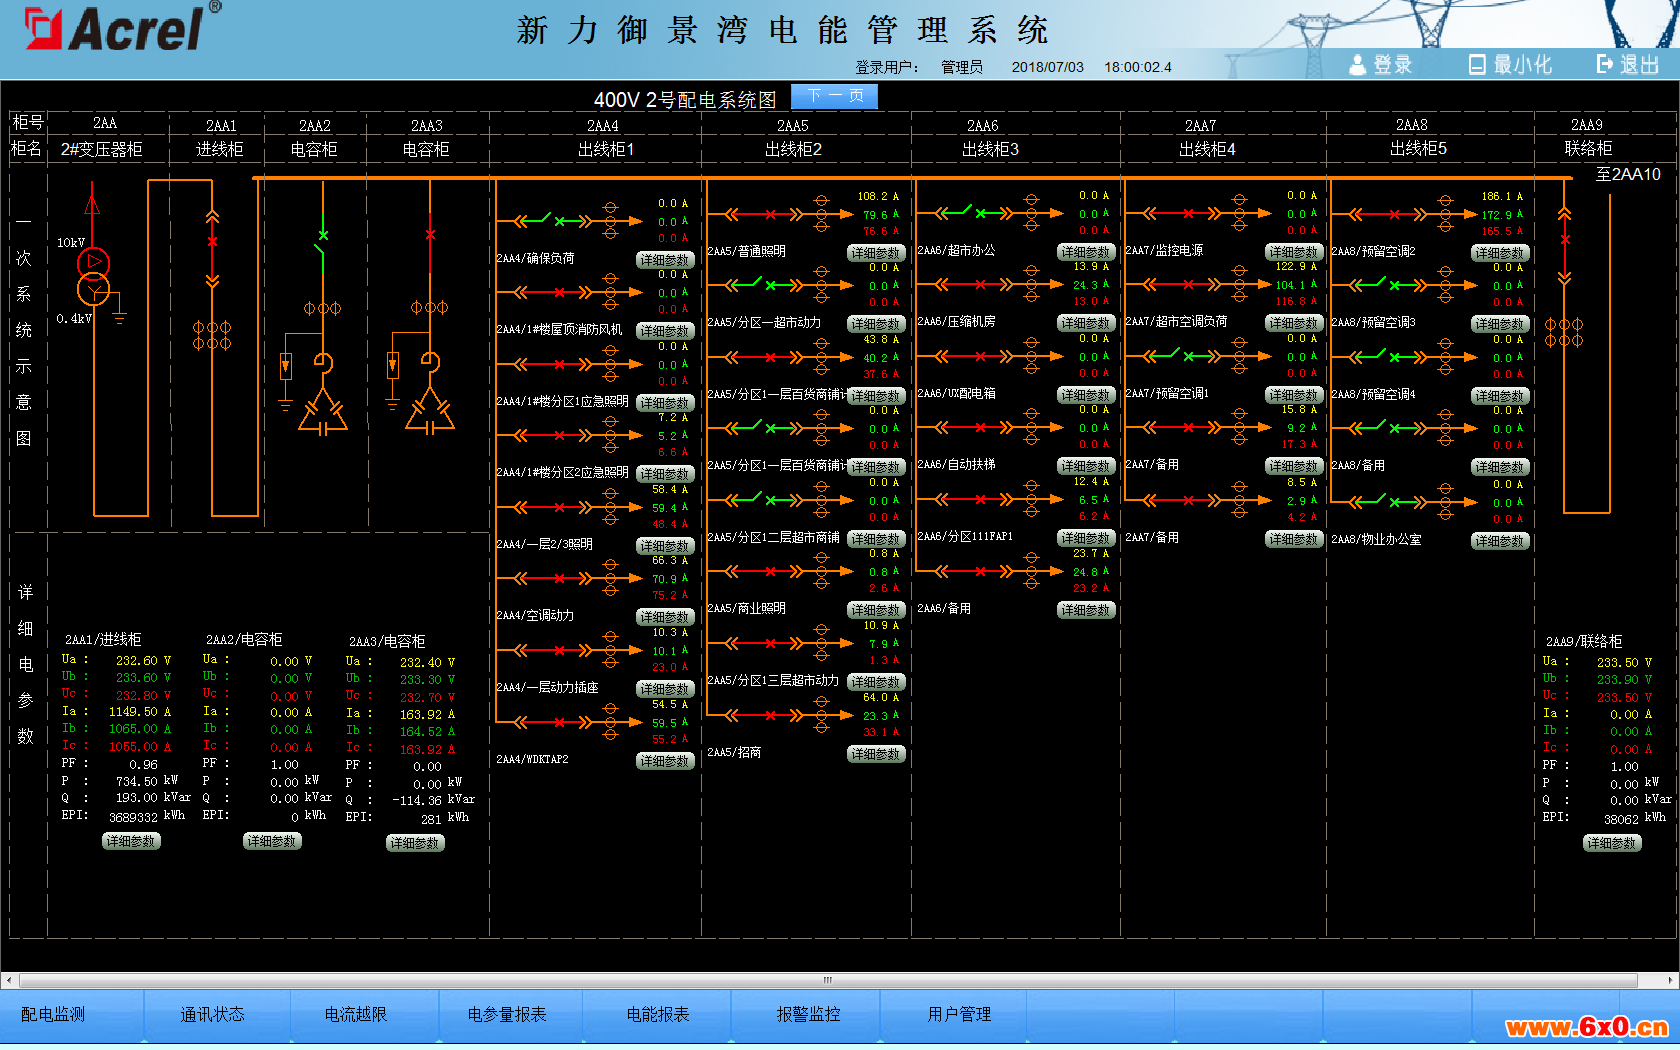Toggle the 2AA9 联络柜 tie breaker
The image size is (1680, 1050).
tap(1565, 240)
